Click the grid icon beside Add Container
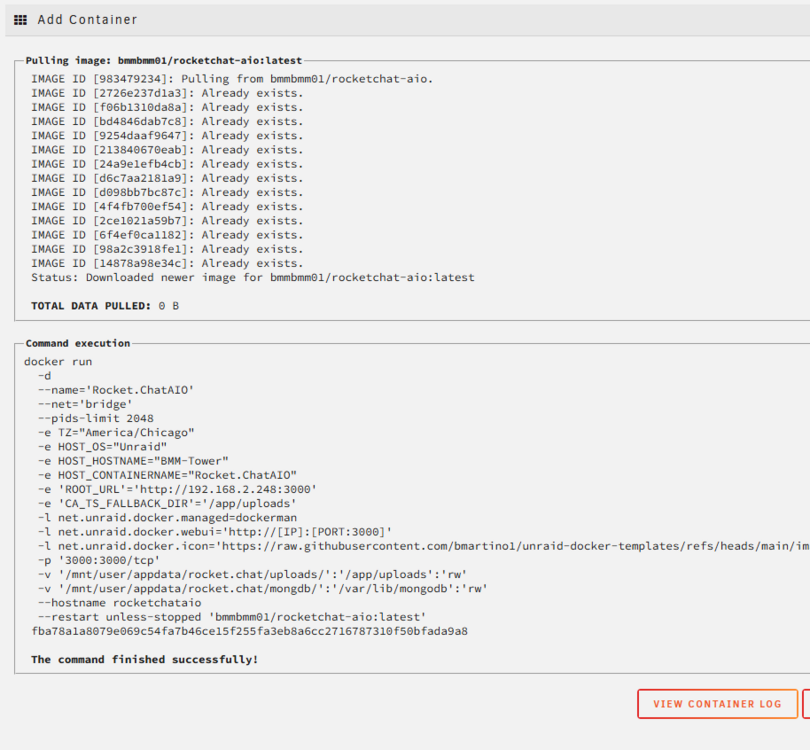Image resolution: width=810 pixels, height=750 pixels. click(x=20, y=20)
